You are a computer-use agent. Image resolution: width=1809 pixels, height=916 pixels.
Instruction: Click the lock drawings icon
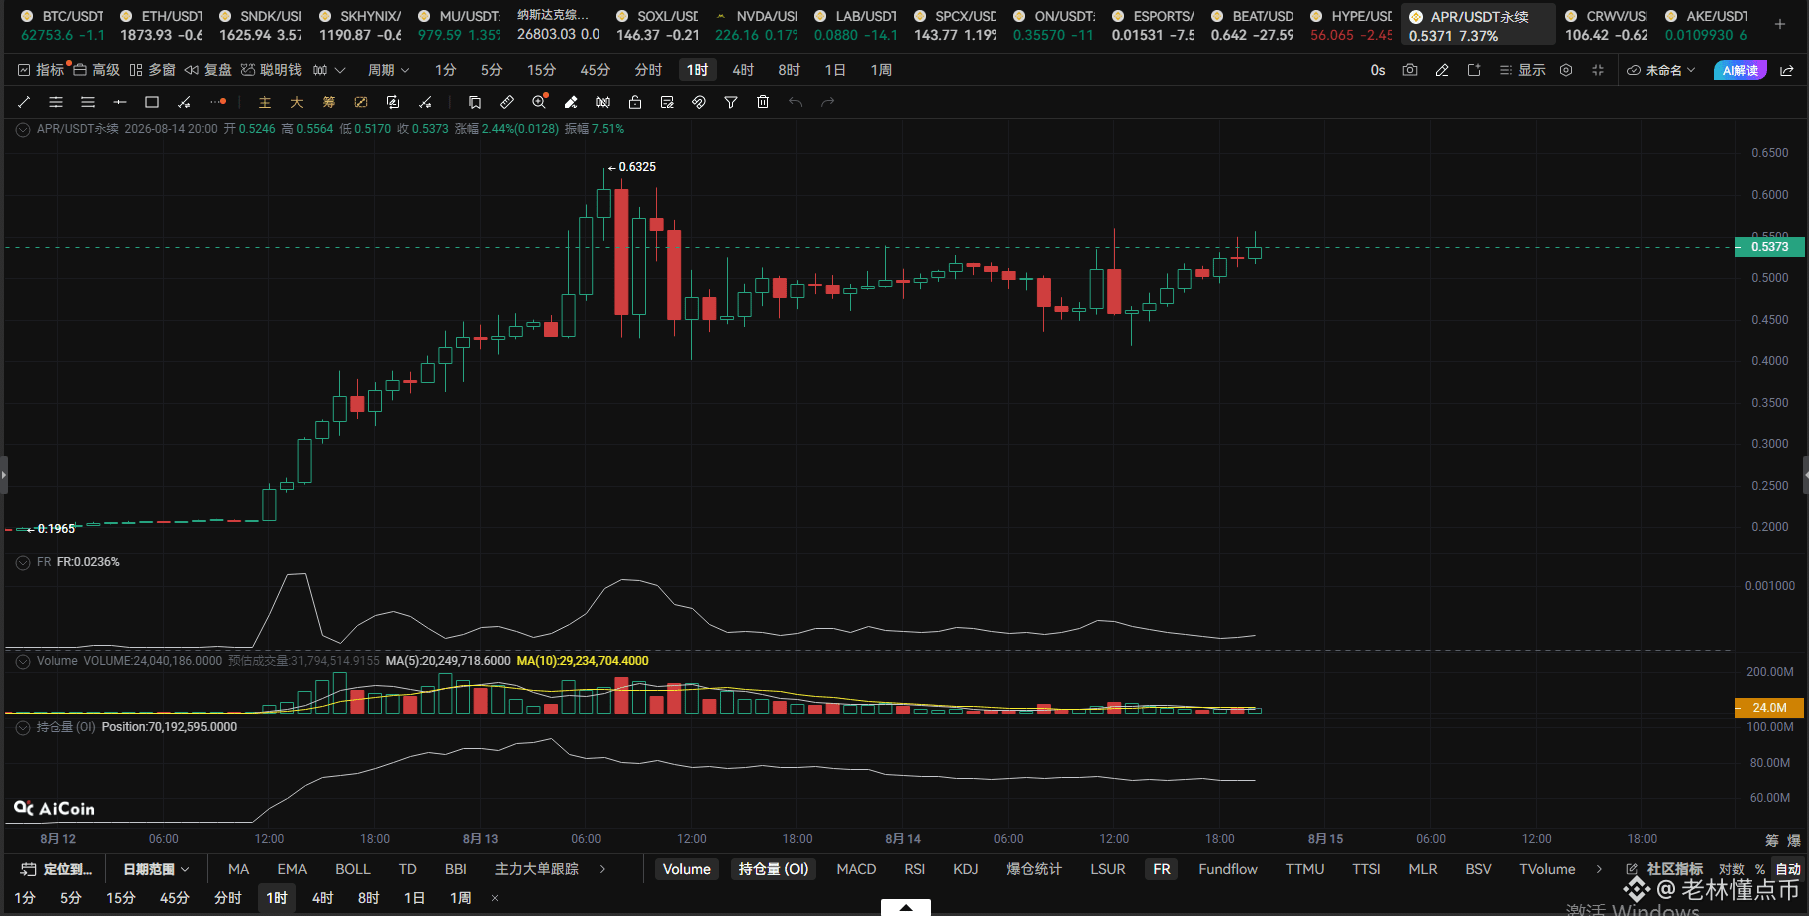(x=635, y=102)
